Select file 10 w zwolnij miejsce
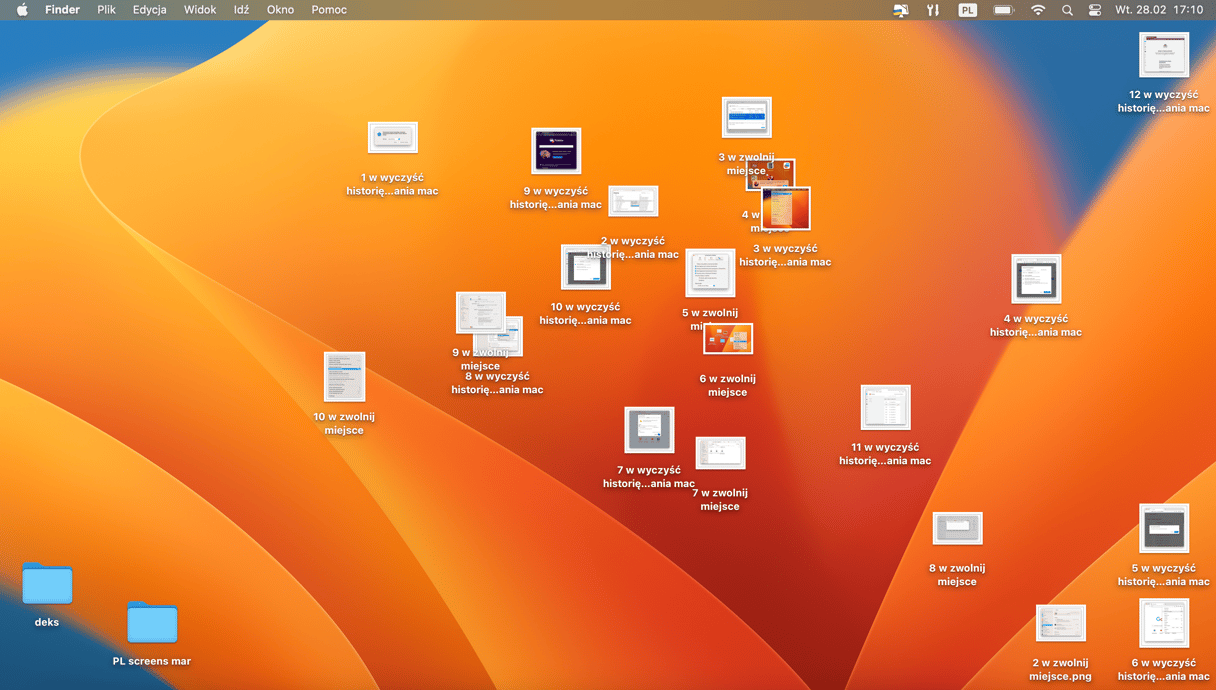This screenshot has width=1216, height=690. pos(344,377)
